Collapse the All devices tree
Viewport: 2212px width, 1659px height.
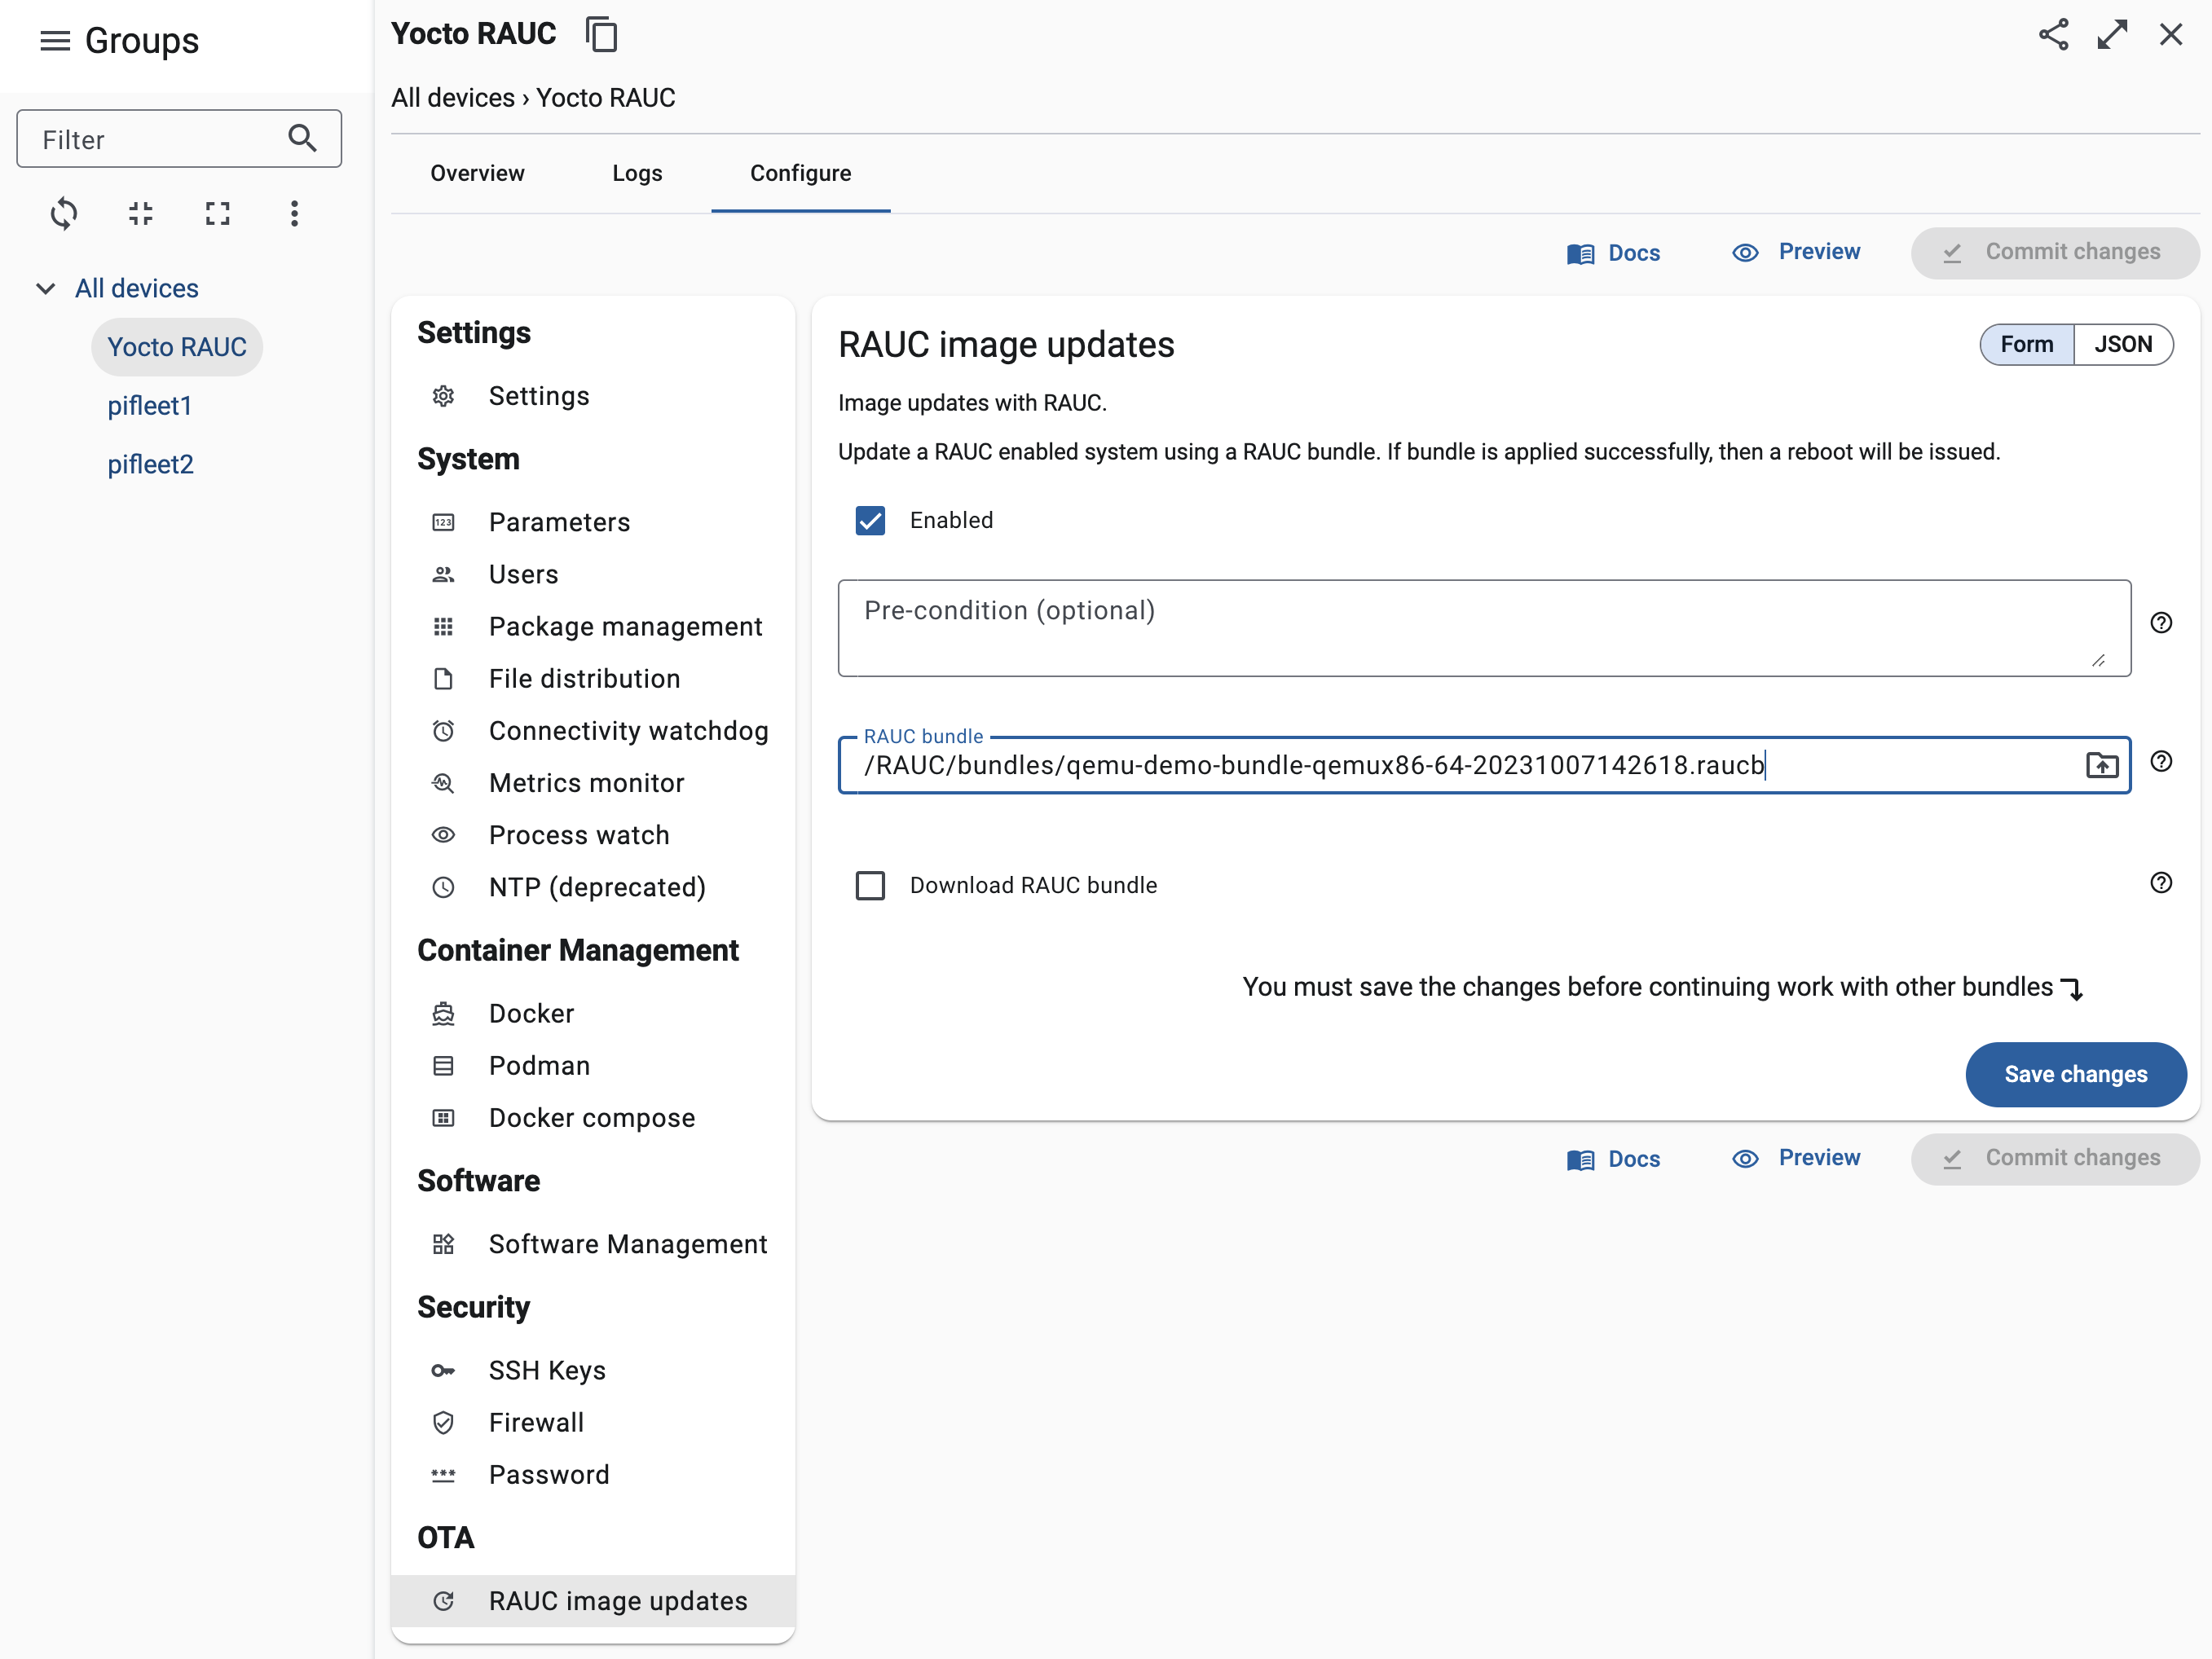click(x=46, y=288)
